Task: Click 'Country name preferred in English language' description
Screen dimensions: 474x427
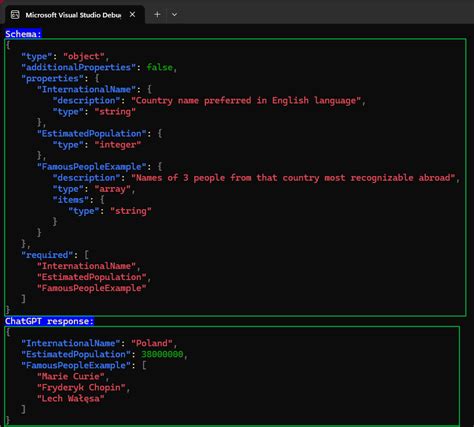Action: 246,100
